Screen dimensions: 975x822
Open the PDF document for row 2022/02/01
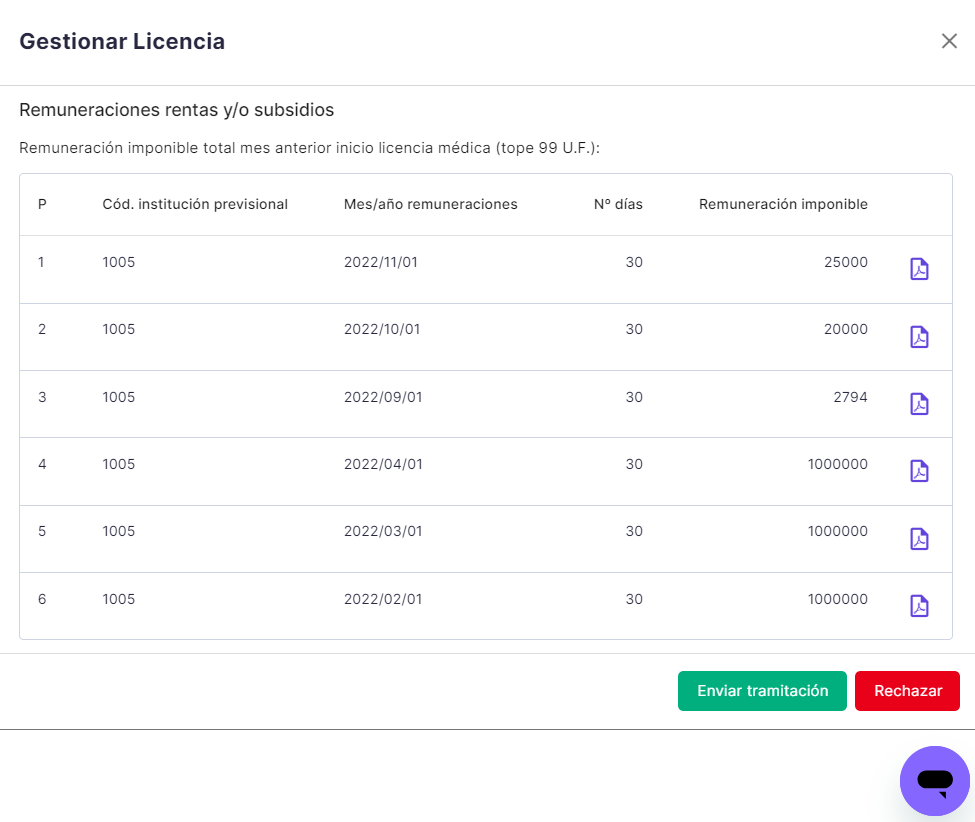point(919,606)
